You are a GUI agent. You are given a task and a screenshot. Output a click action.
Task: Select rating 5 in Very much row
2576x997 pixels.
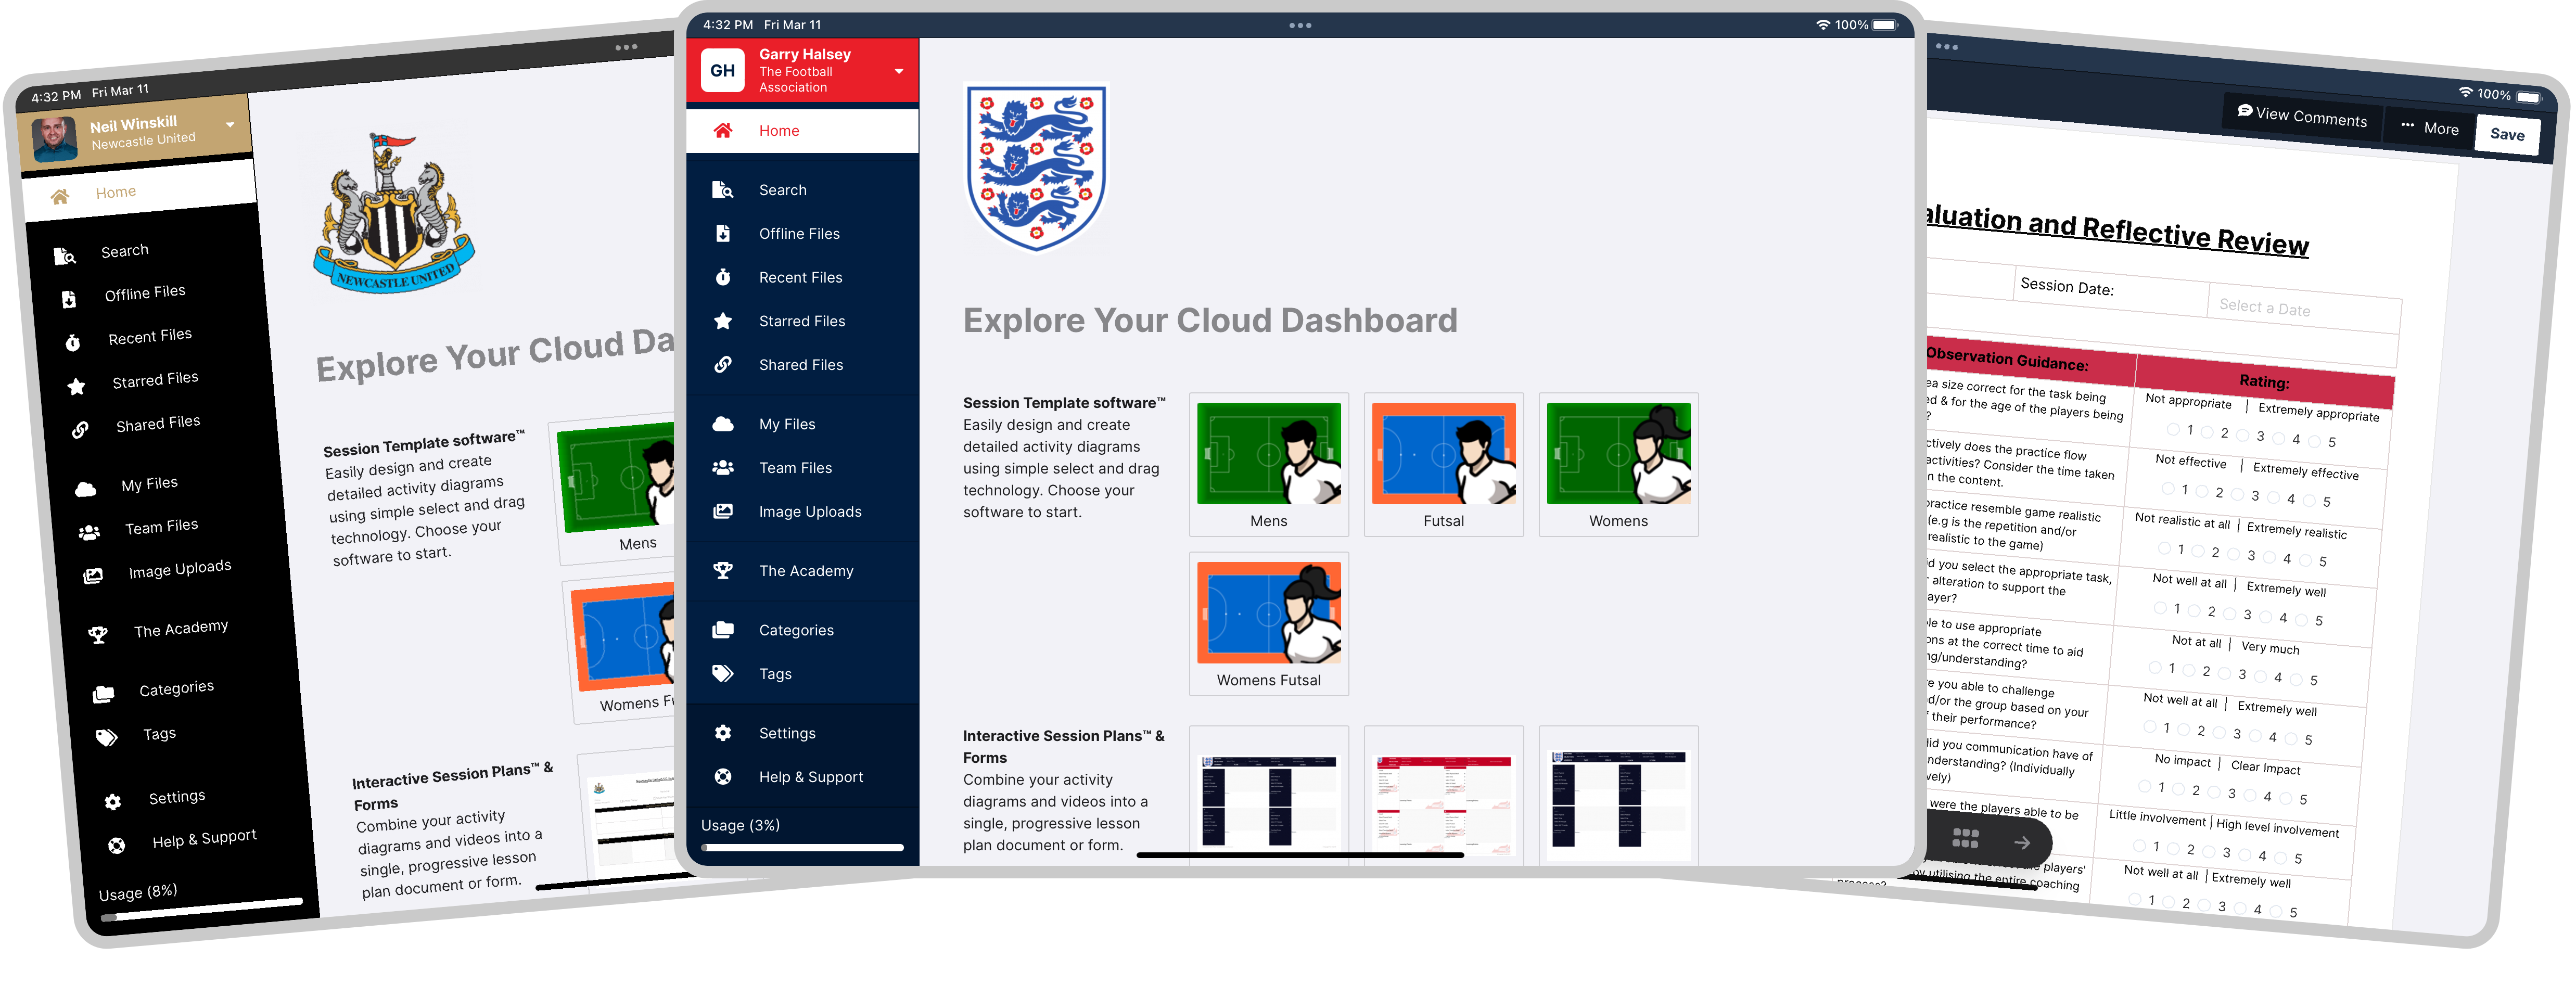point(2297,679)
